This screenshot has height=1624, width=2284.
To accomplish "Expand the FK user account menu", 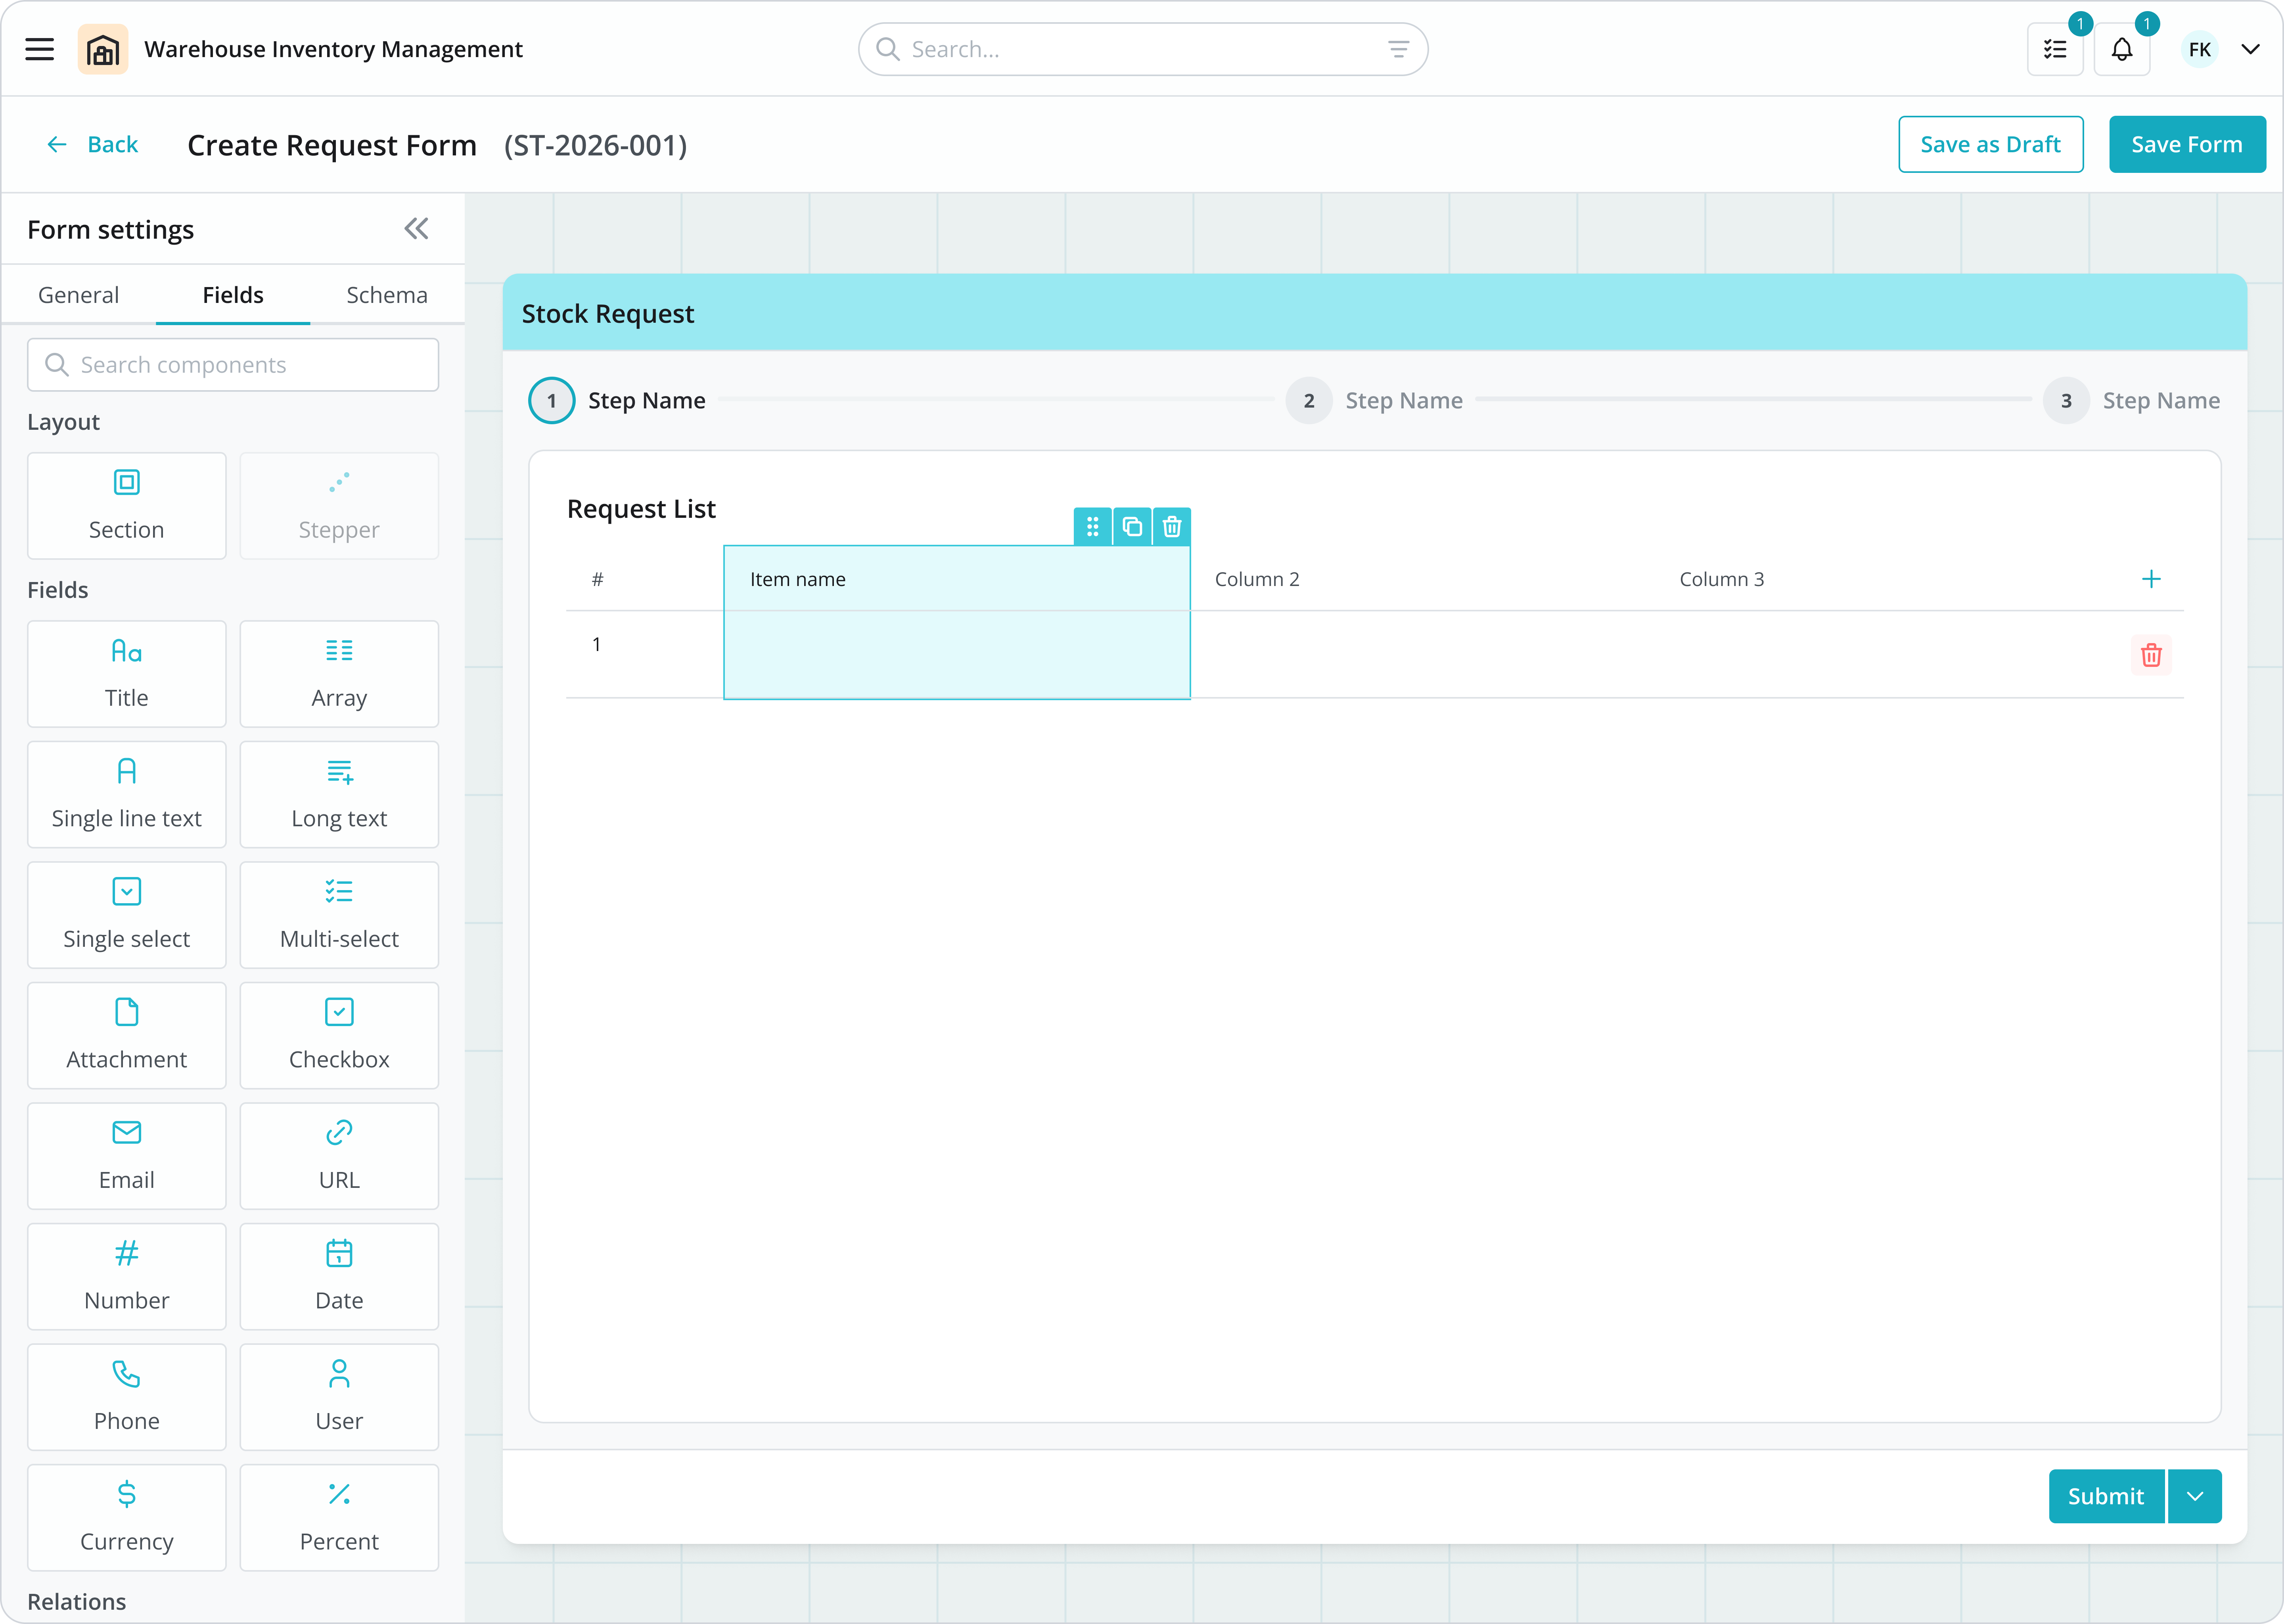I will (x=2250, y=49).
